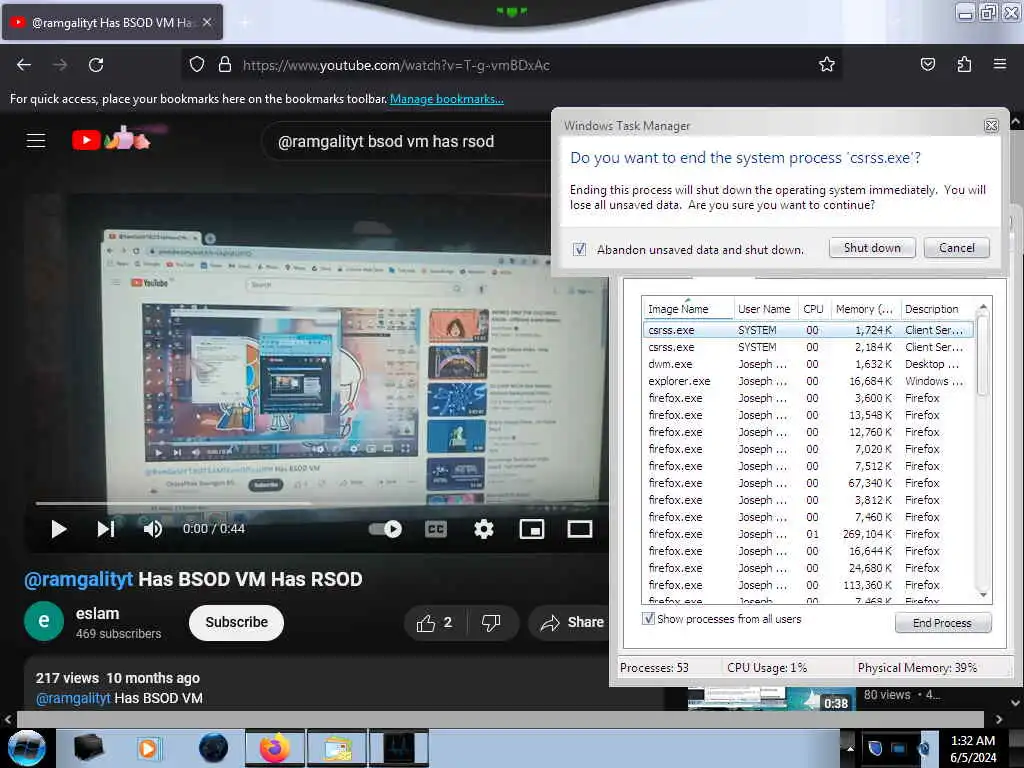1024x768 pixels.
Task: Select the dwm.exe process row
Action: point(808,364)
